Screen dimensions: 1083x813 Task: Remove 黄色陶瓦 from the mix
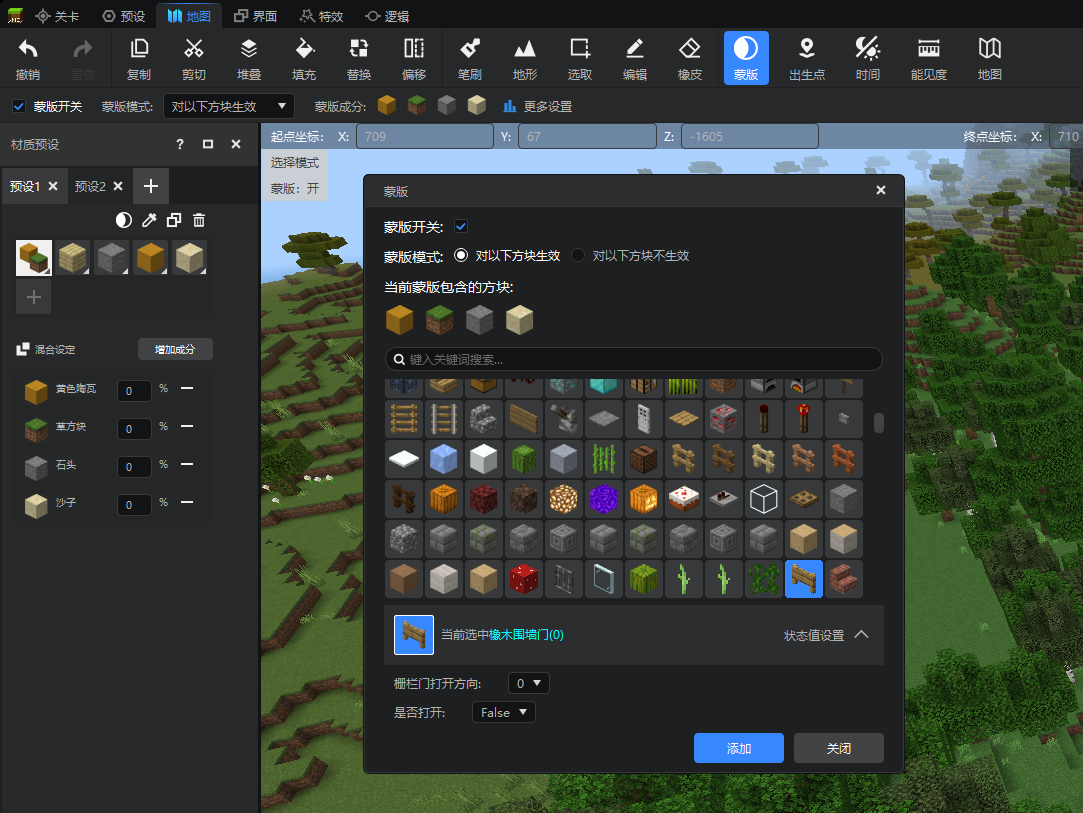tap(186, 388)
